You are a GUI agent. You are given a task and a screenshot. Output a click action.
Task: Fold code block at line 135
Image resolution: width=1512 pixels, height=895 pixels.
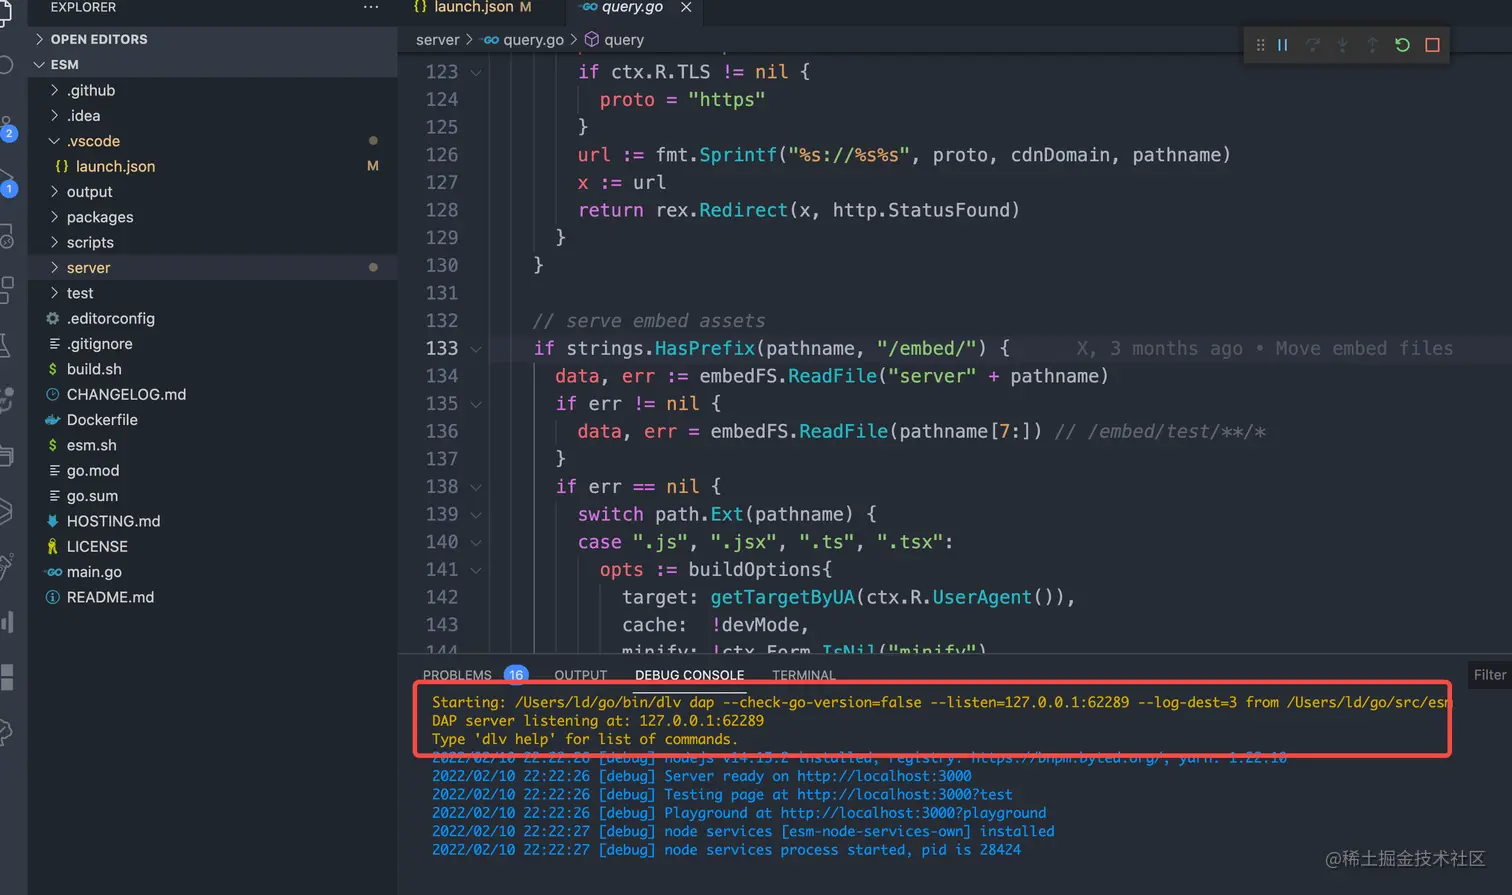[x=476, y=404]
